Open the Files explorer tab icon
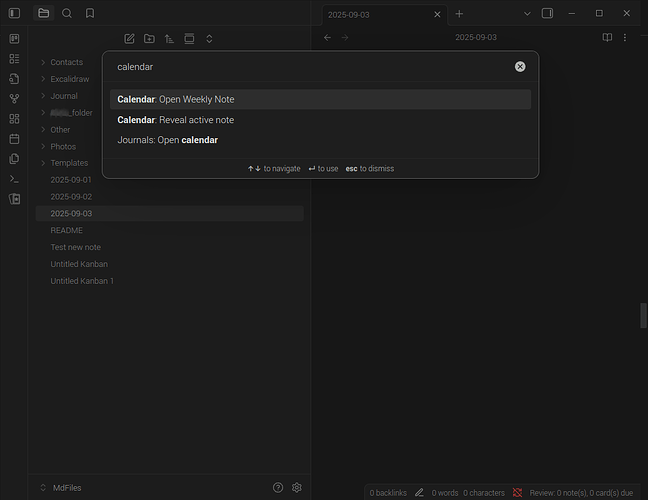 pos(43,13)
